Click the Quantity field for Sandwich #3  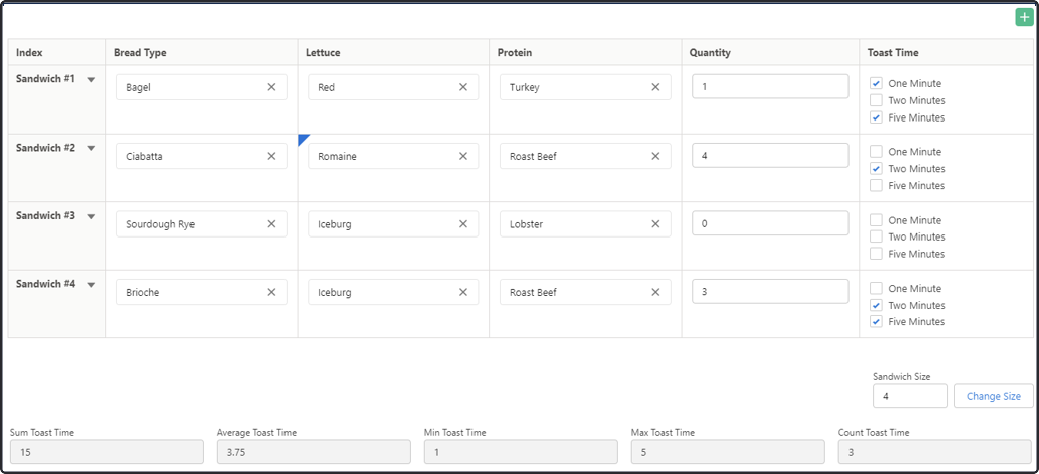771,223
